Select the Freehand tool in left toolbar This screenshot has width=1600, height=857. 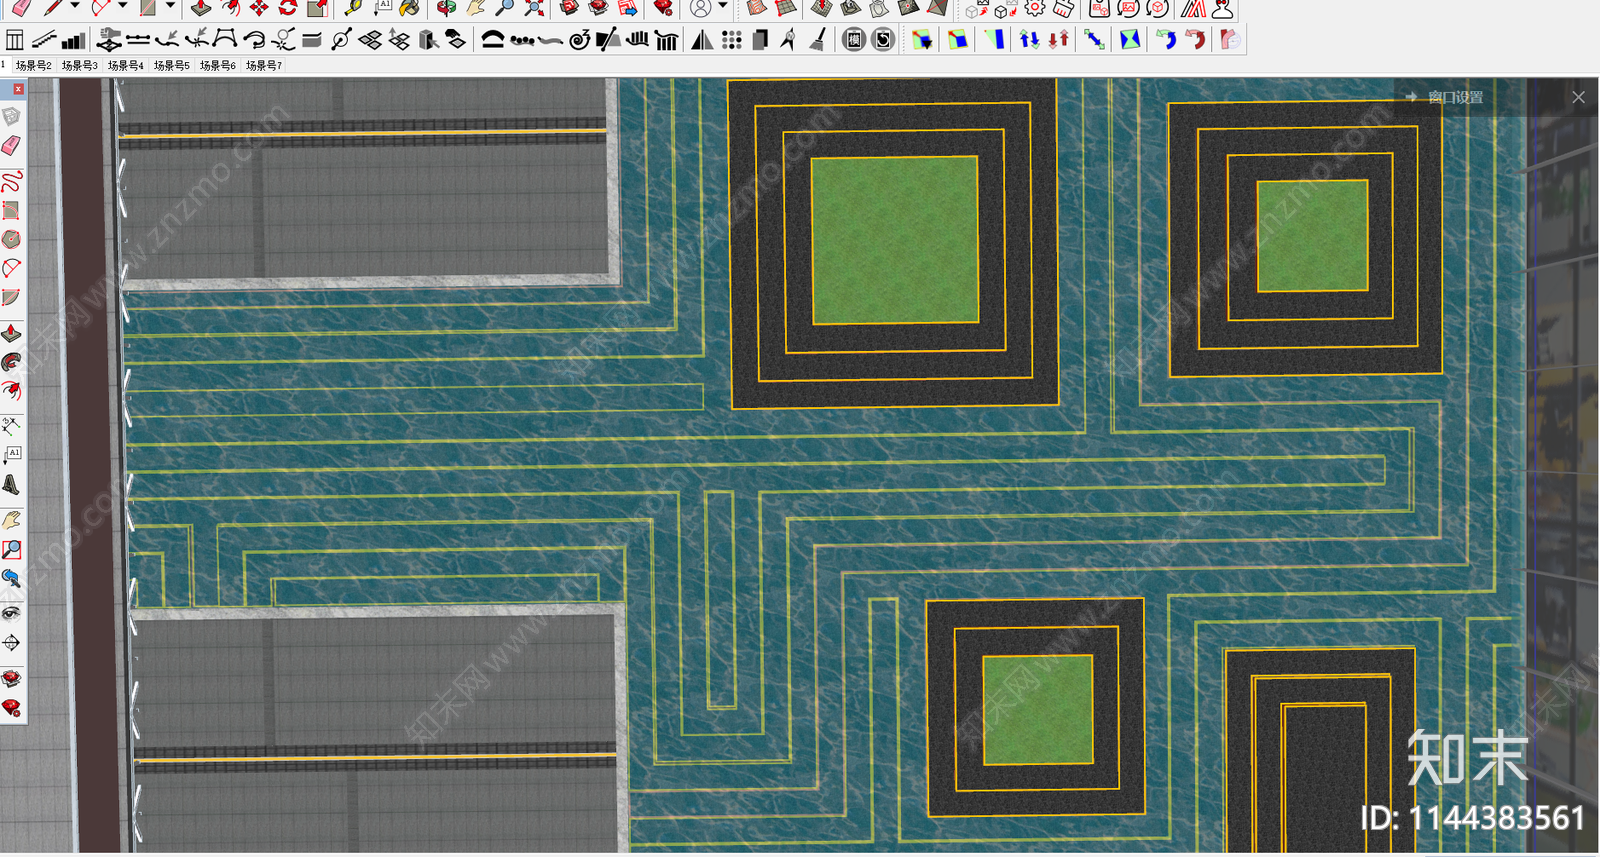[x=11, y=182]
